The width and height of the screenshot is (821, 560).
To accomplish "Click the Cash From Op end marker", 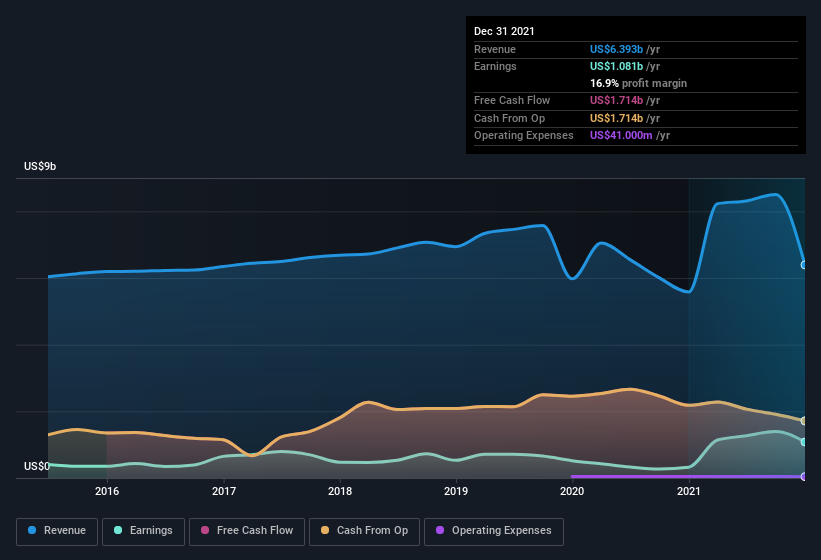I will 804,421.
